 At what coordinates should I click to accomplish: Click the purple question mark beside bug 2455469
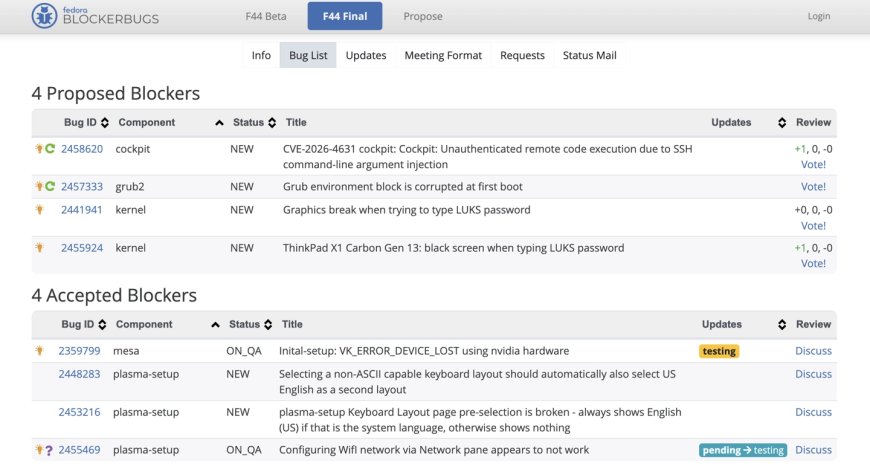point(49,451)
